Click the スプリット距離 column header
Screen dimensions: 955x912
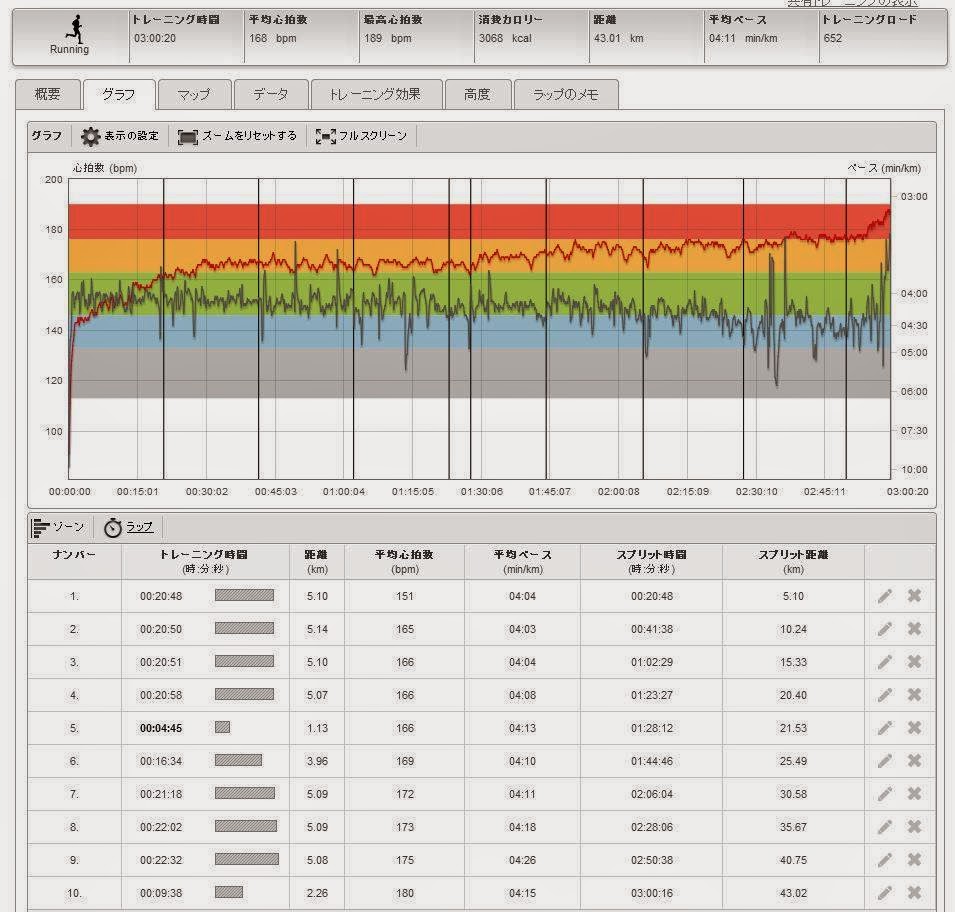coord(793,561)
